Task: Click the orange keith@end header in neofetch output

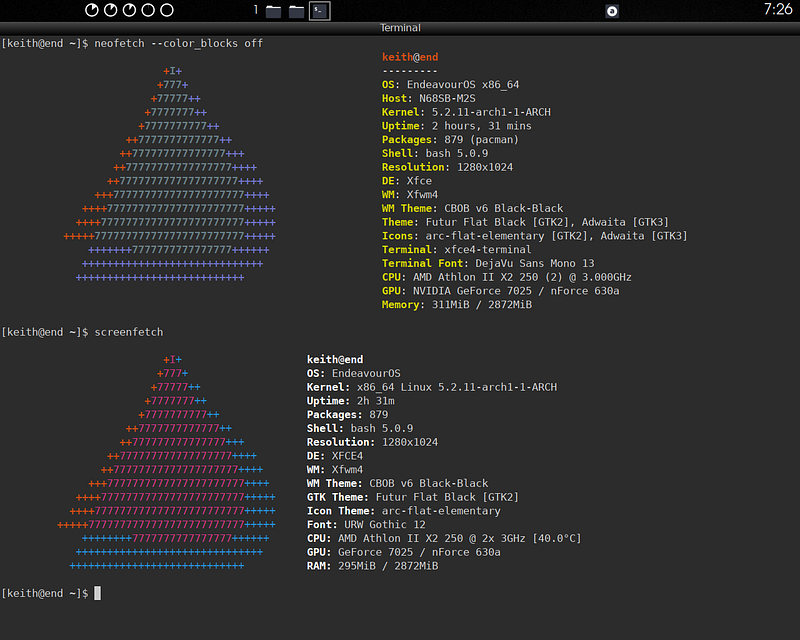Action: [x=410, y=58]
